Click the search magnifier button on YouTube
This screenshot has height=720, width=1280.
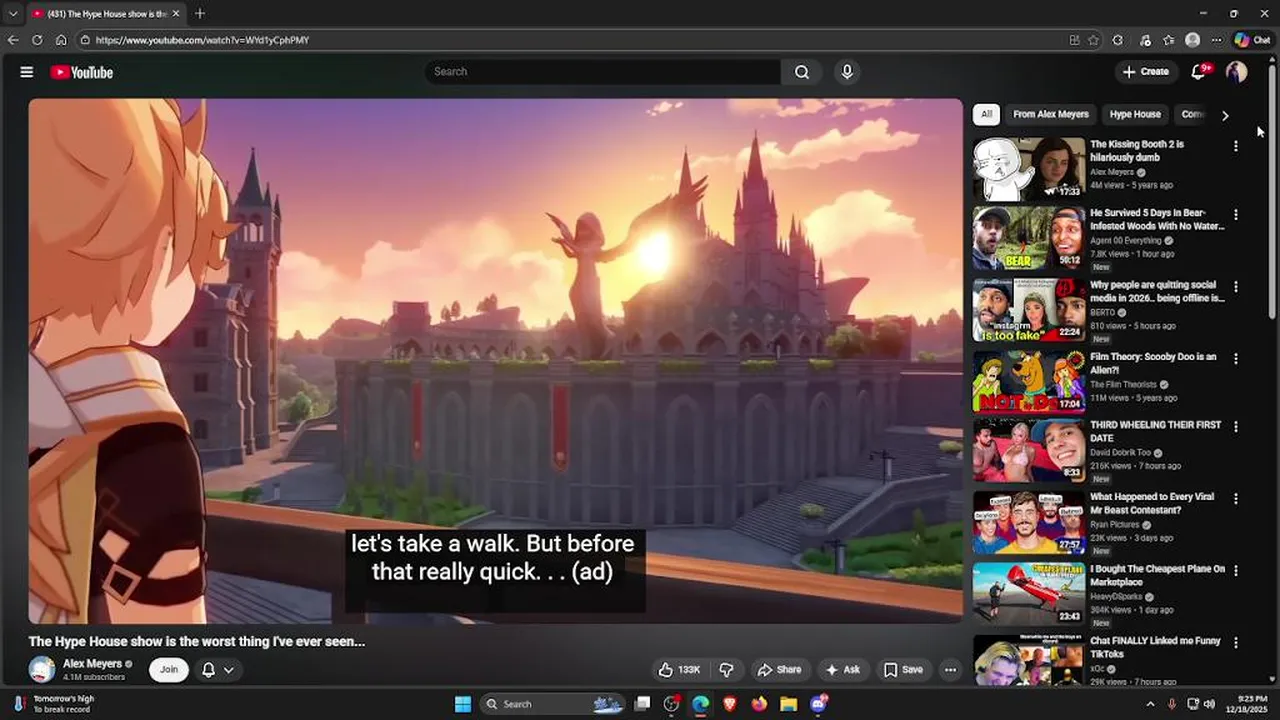[802, 72]
